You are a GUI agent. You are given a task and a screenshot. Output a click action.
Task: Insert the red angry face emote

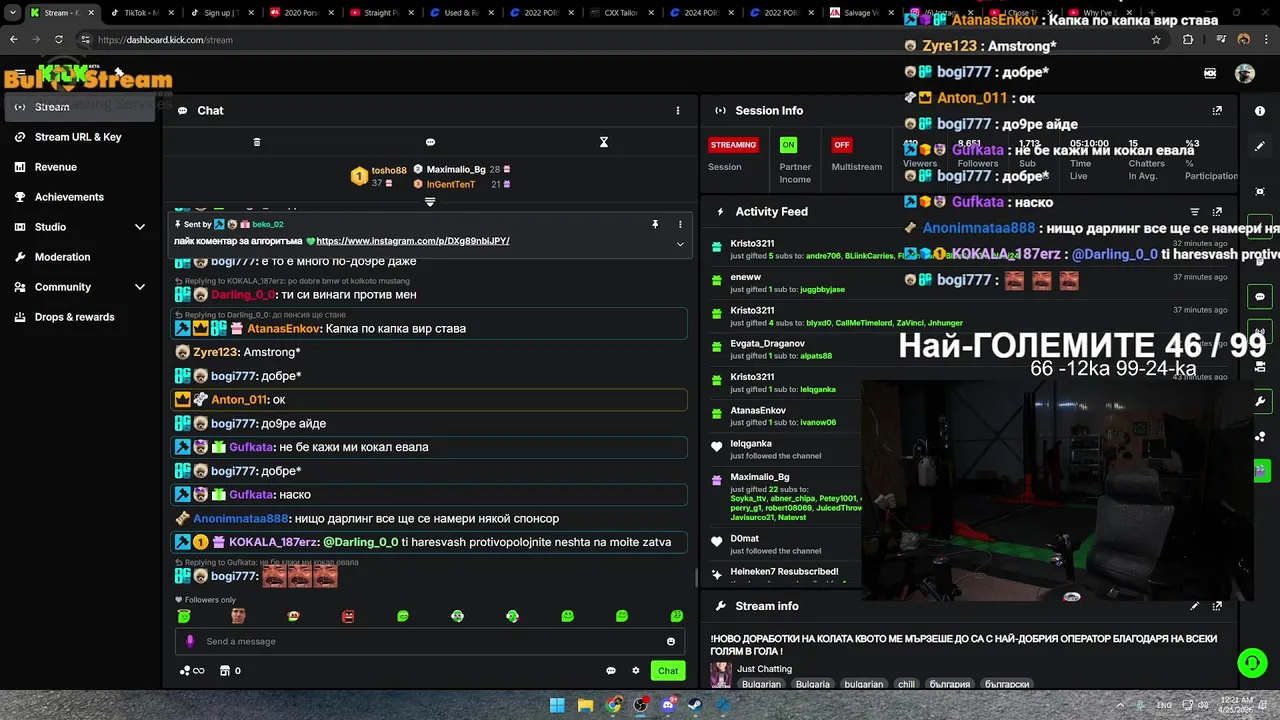tap(348, 616)
